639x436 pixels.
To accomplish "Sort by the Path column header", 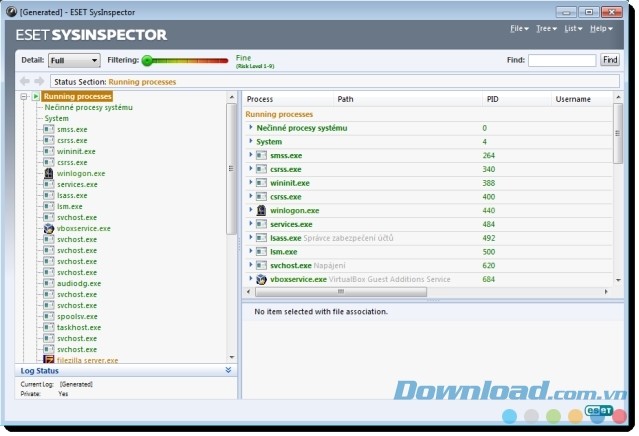I will [x=408, y=99].
